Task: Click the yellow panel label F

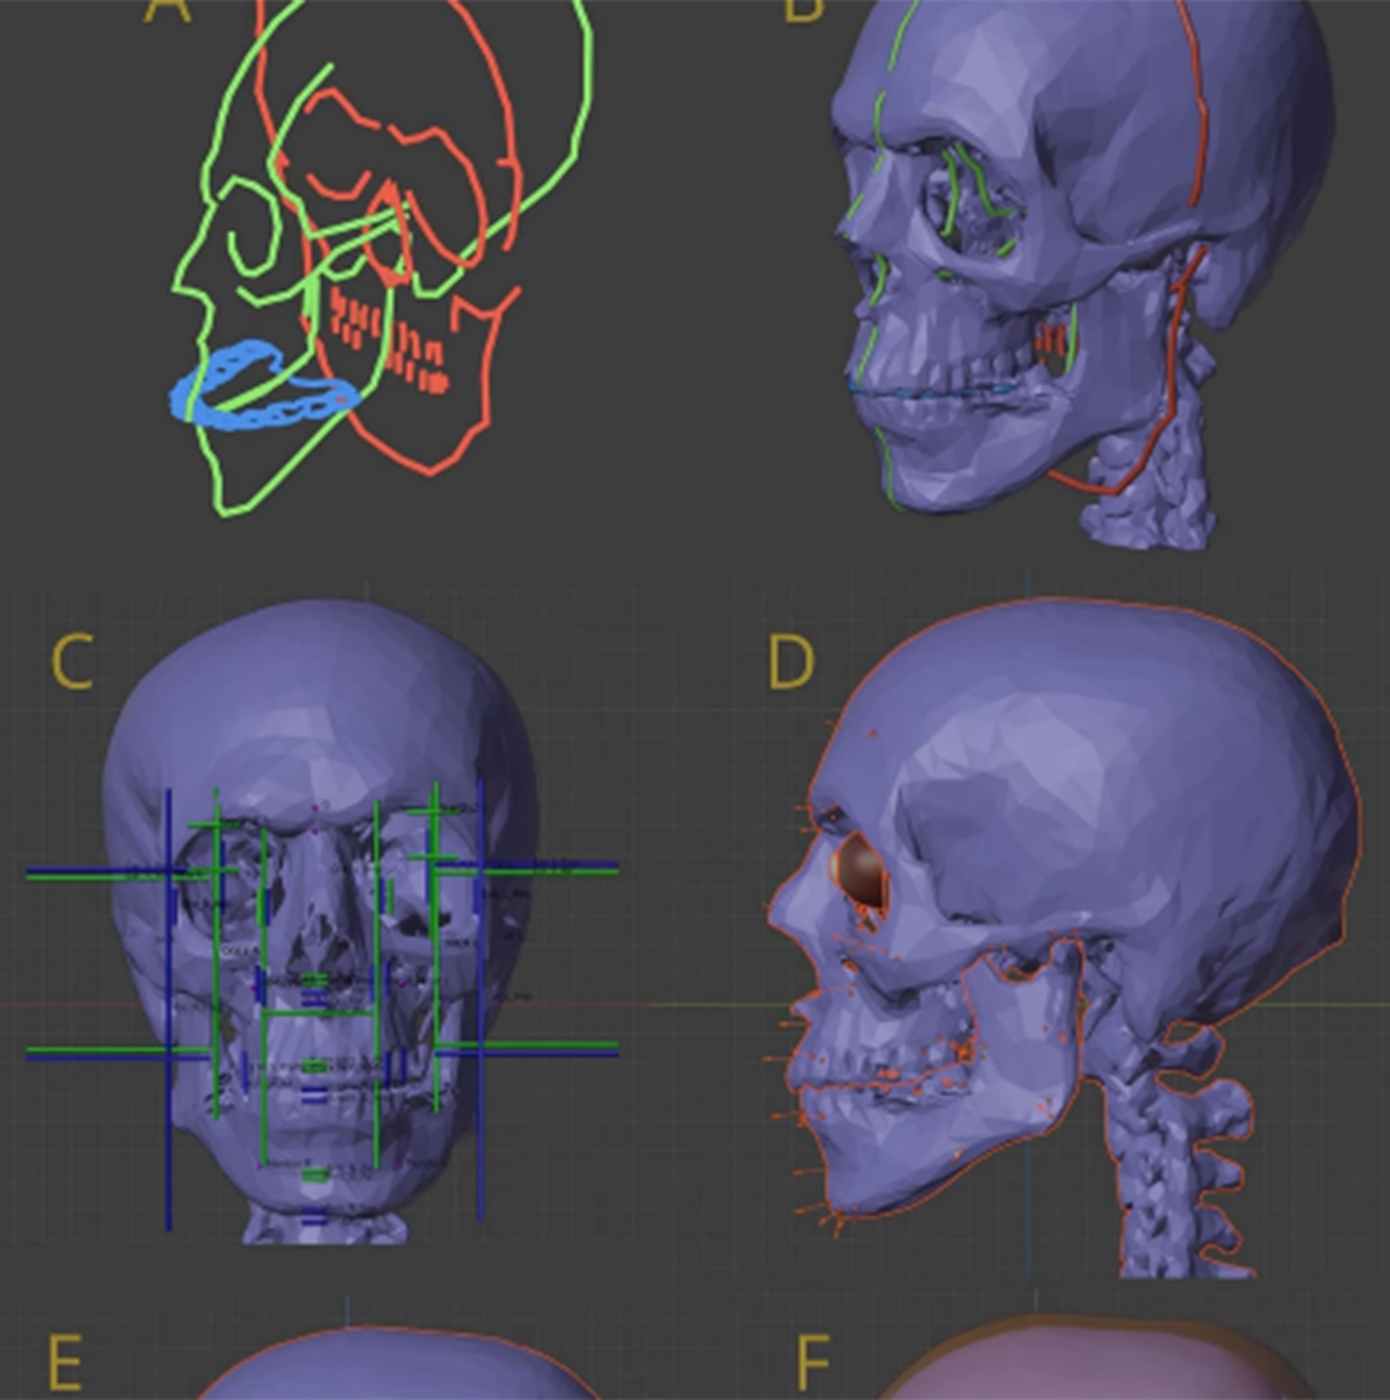Action: coord(813,1362)
